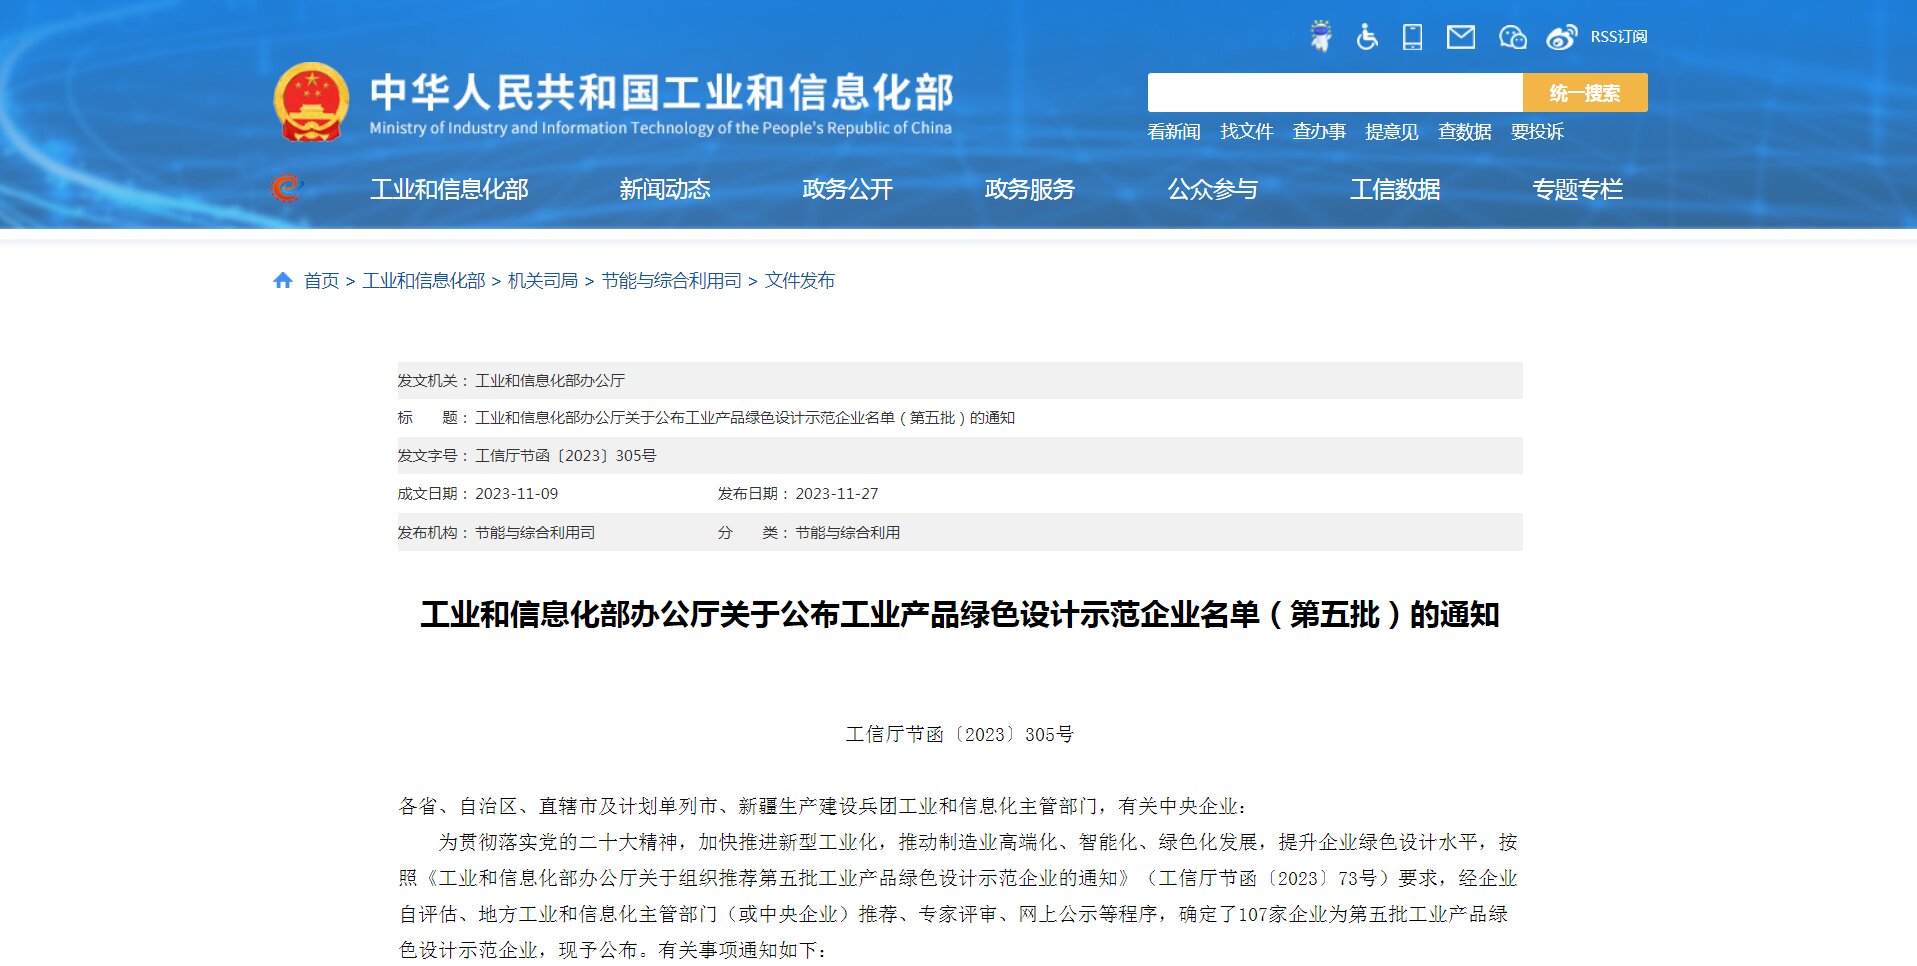Open the 节能与综合利用司 breadcrumb link
This screenshot has width=1917, height=966.
[x=672, y=281]
